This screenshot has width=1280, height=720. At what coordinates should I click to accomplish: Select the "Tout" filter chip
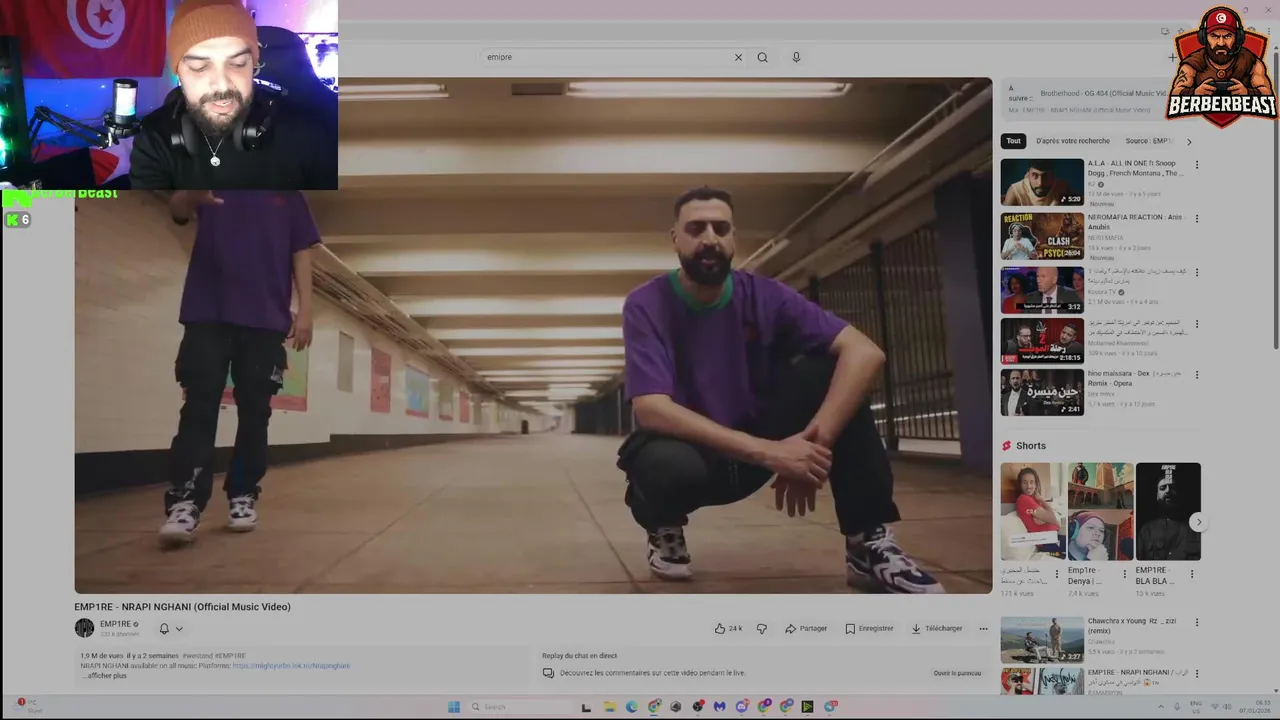1014,141
